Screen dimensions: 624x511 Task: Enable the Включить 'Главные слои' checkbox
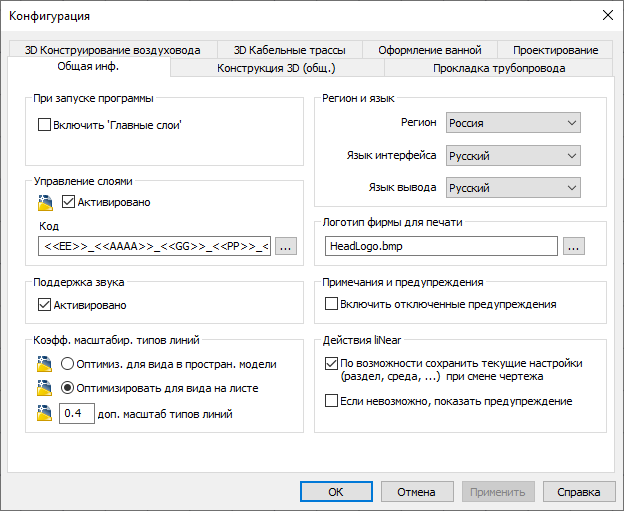[44, 125]
